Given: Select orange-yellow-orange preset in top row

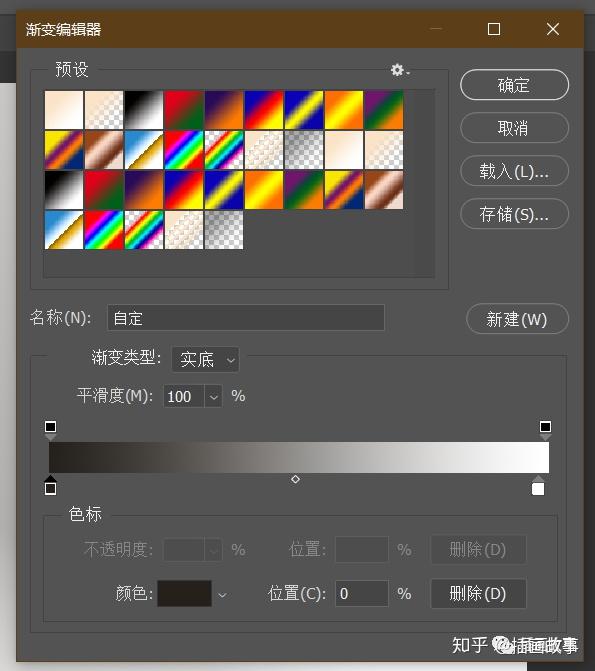Looking at the screenshot, I should [344, 110].
